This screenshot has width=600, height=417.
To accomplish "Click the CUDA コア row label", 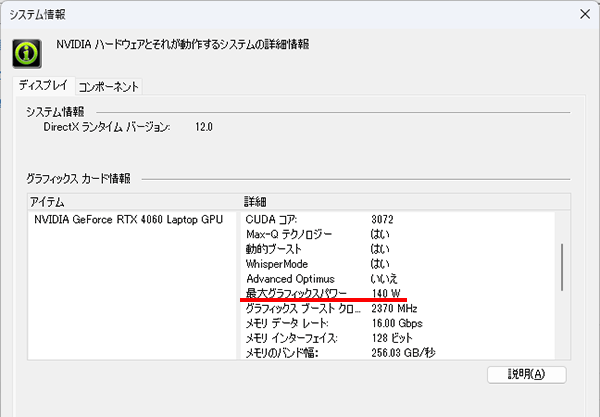I will (271, 220).
